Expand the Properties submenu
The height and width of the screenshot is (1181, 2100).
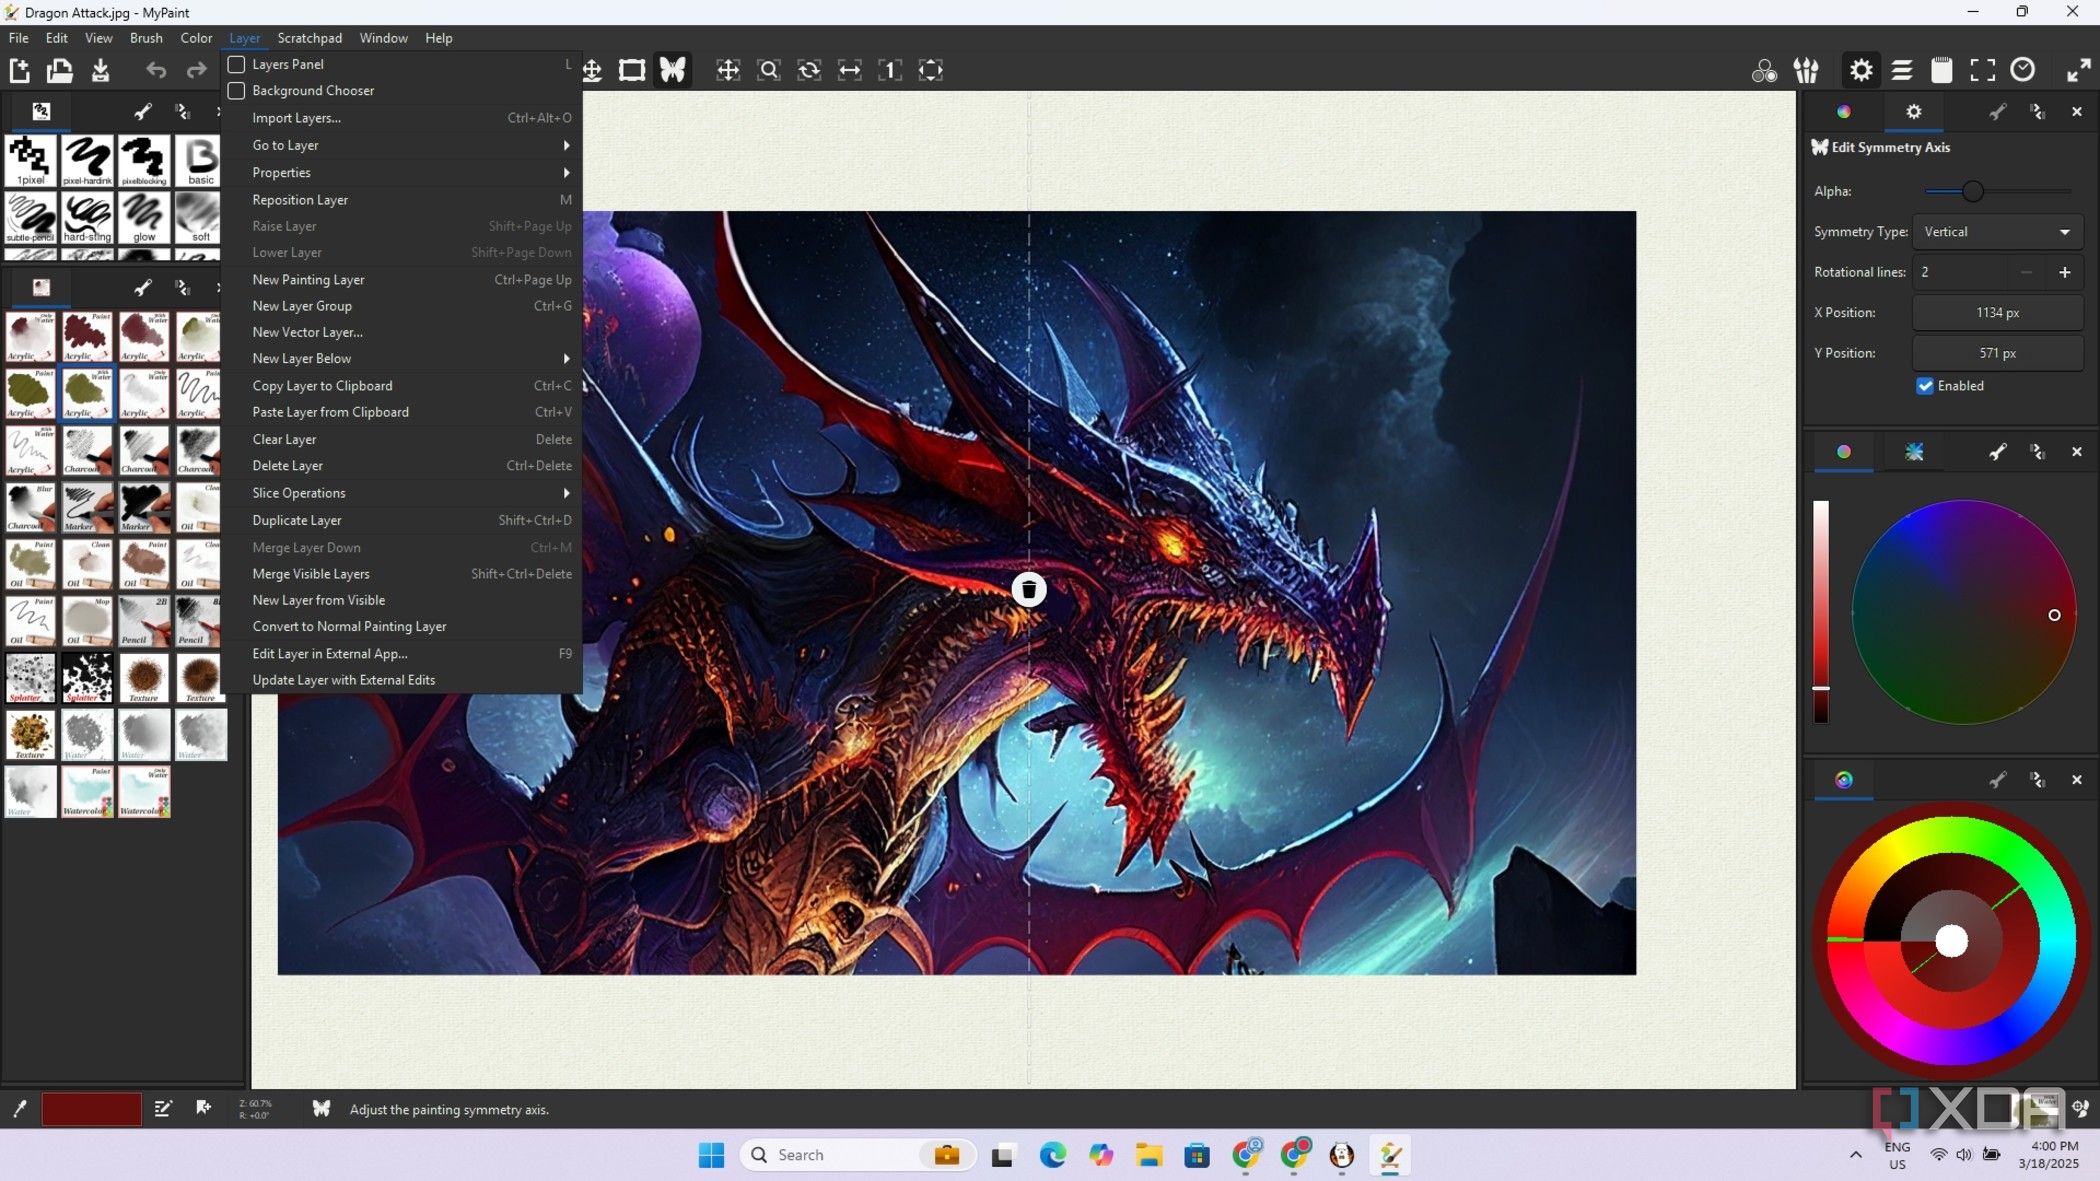point(402,173)
